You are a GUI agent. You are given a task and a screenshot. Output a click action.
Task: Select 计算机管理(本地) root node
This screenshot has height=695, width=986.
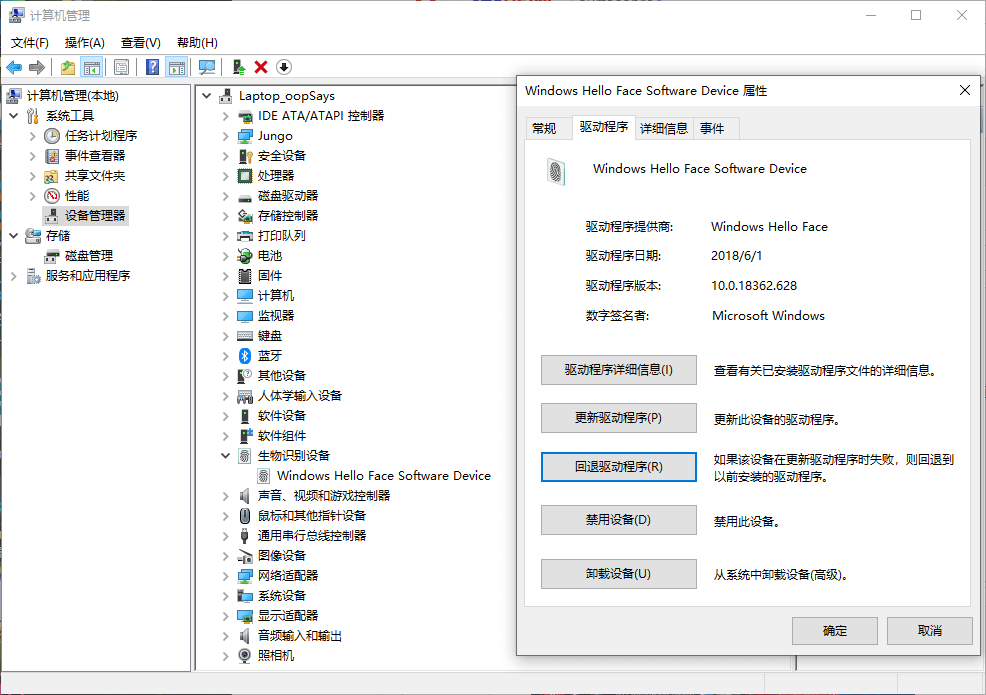[63, 96]
